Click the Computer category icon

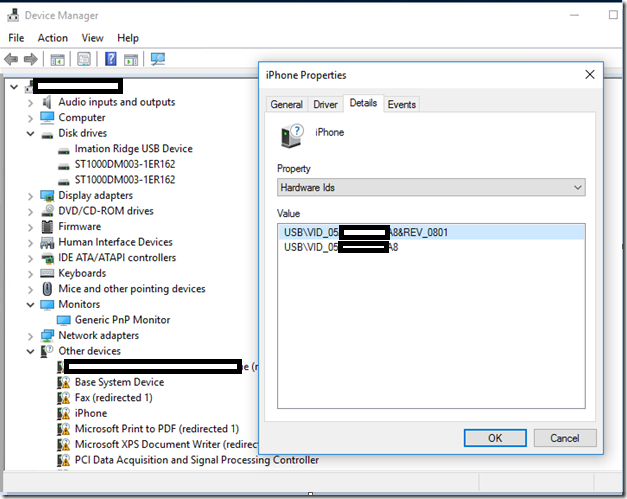click(47, 118)
